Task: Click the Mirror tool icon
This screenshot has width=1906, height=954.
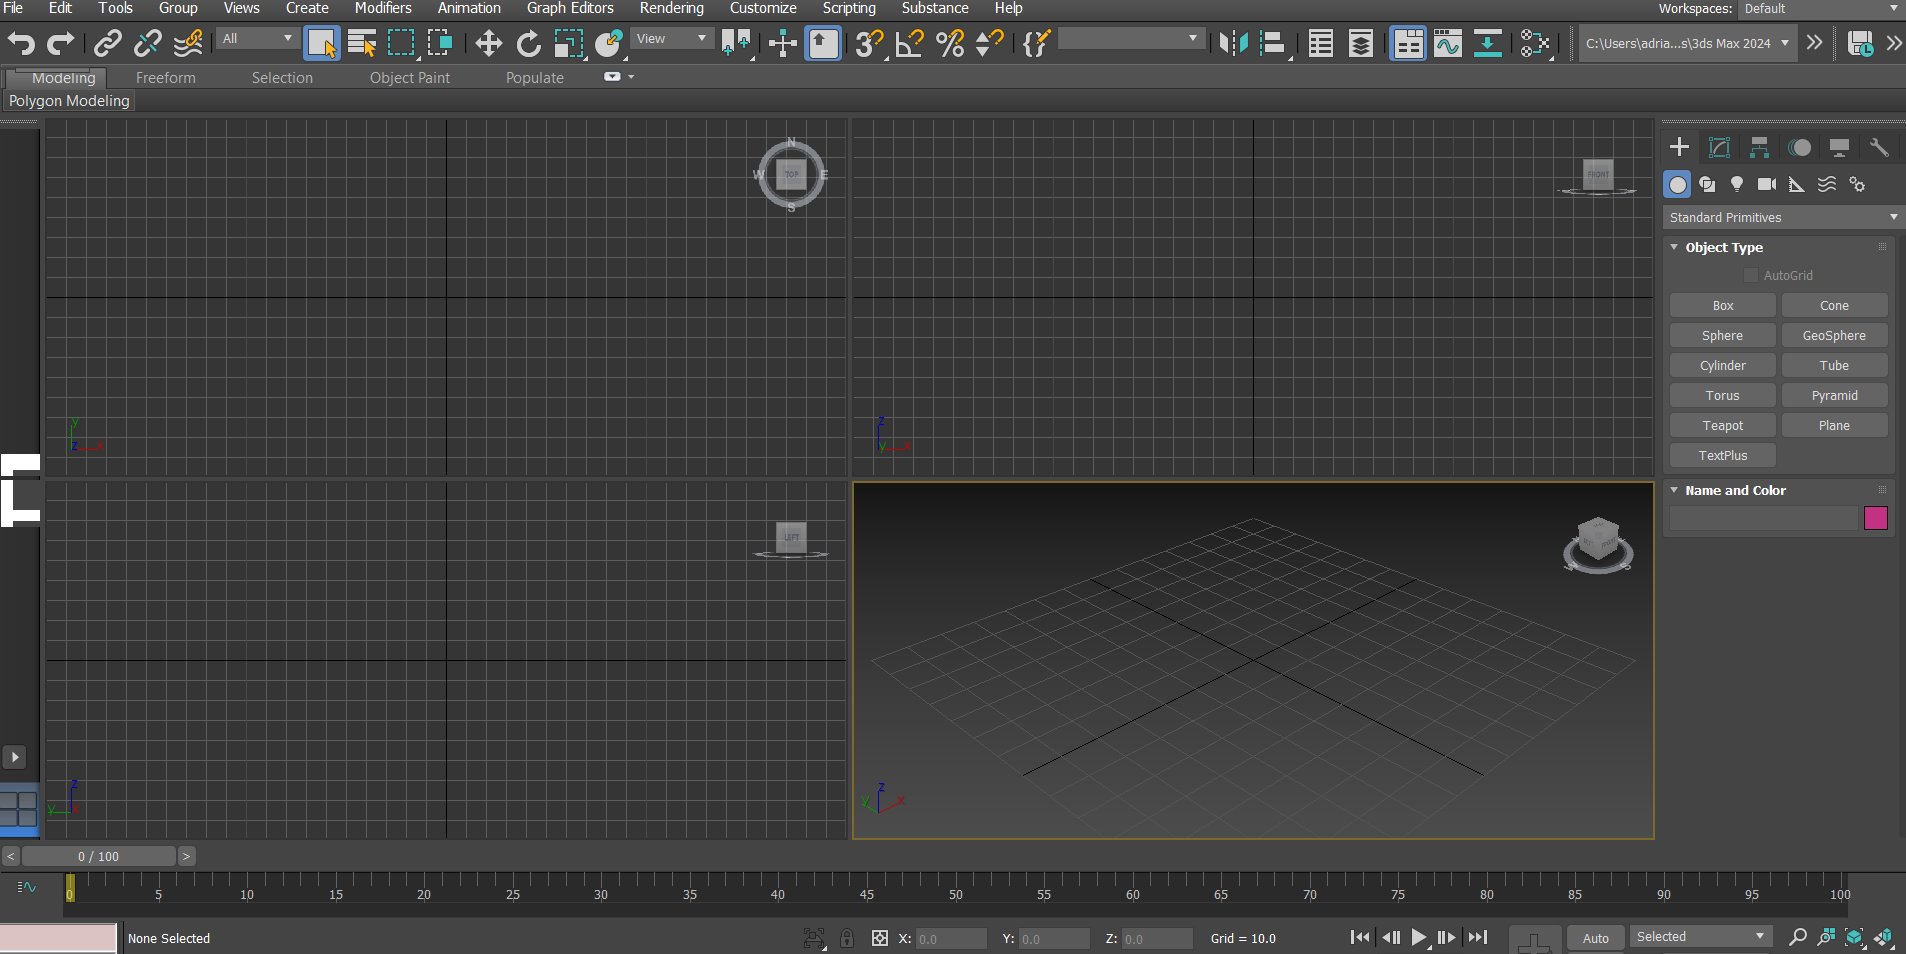Action: [x=1233, y=43]
